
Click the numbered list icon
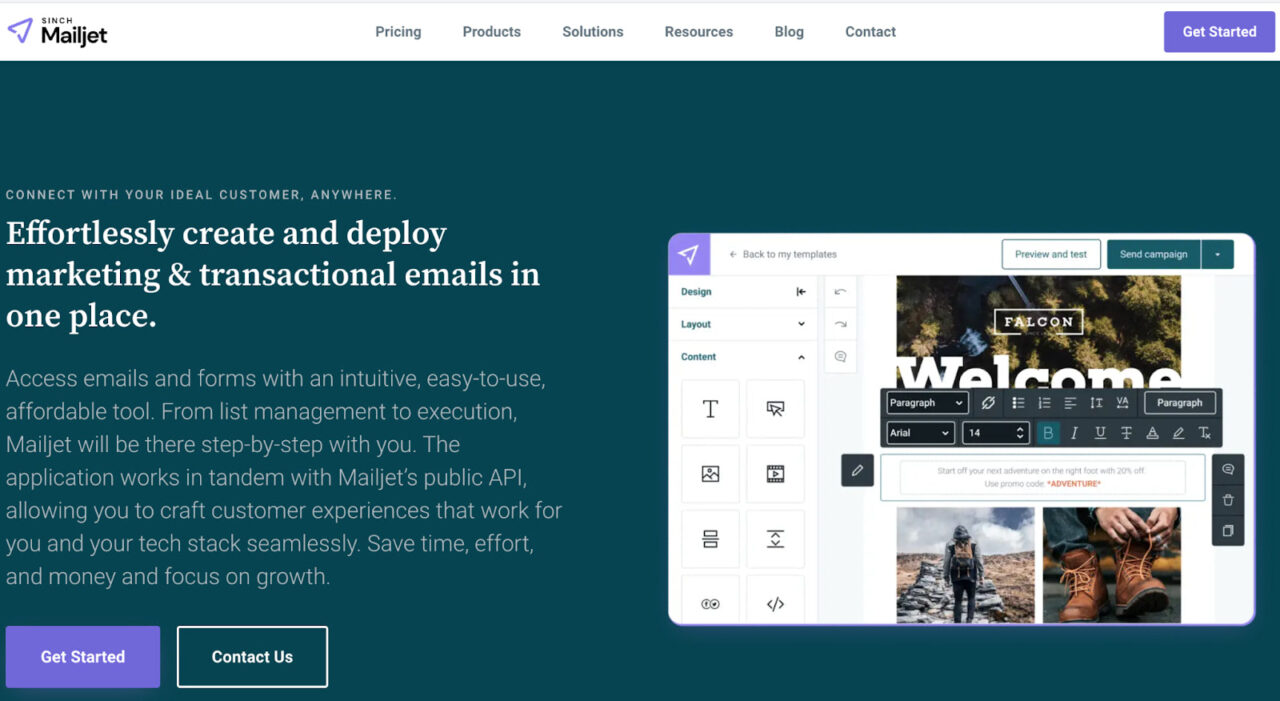[1044, 403]
